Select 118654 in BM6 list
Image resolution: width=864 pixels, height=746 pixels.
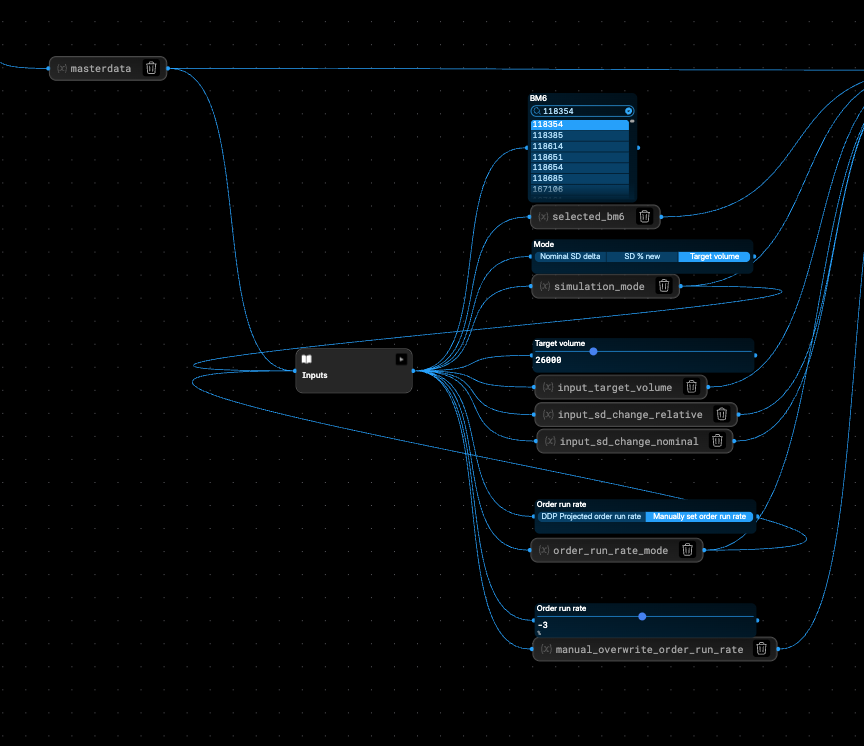[580, 167]
